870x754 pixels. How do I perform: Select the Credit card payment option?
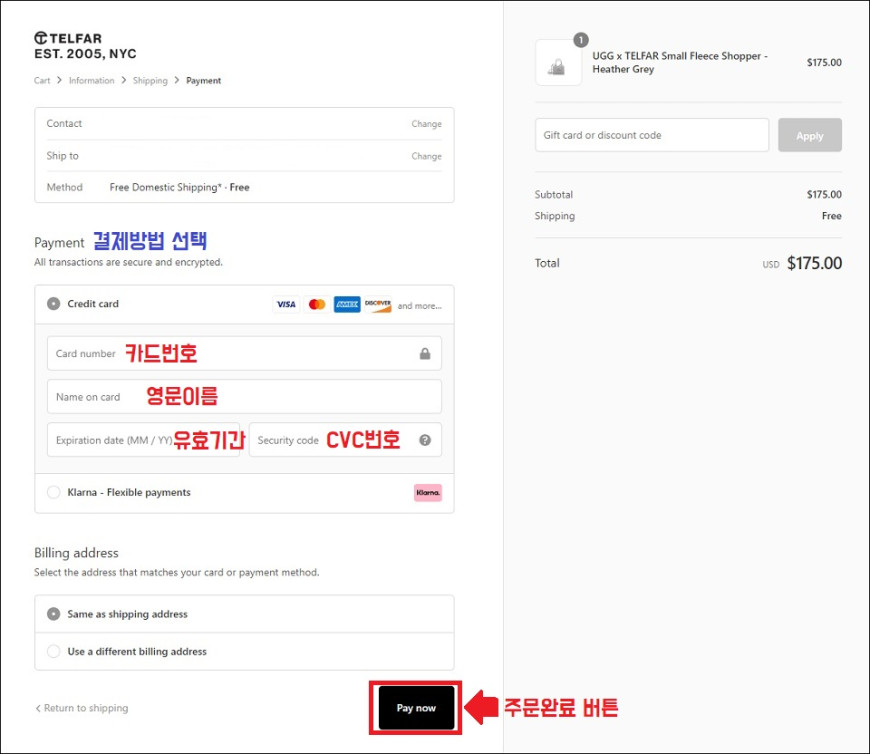pos(53,304)
